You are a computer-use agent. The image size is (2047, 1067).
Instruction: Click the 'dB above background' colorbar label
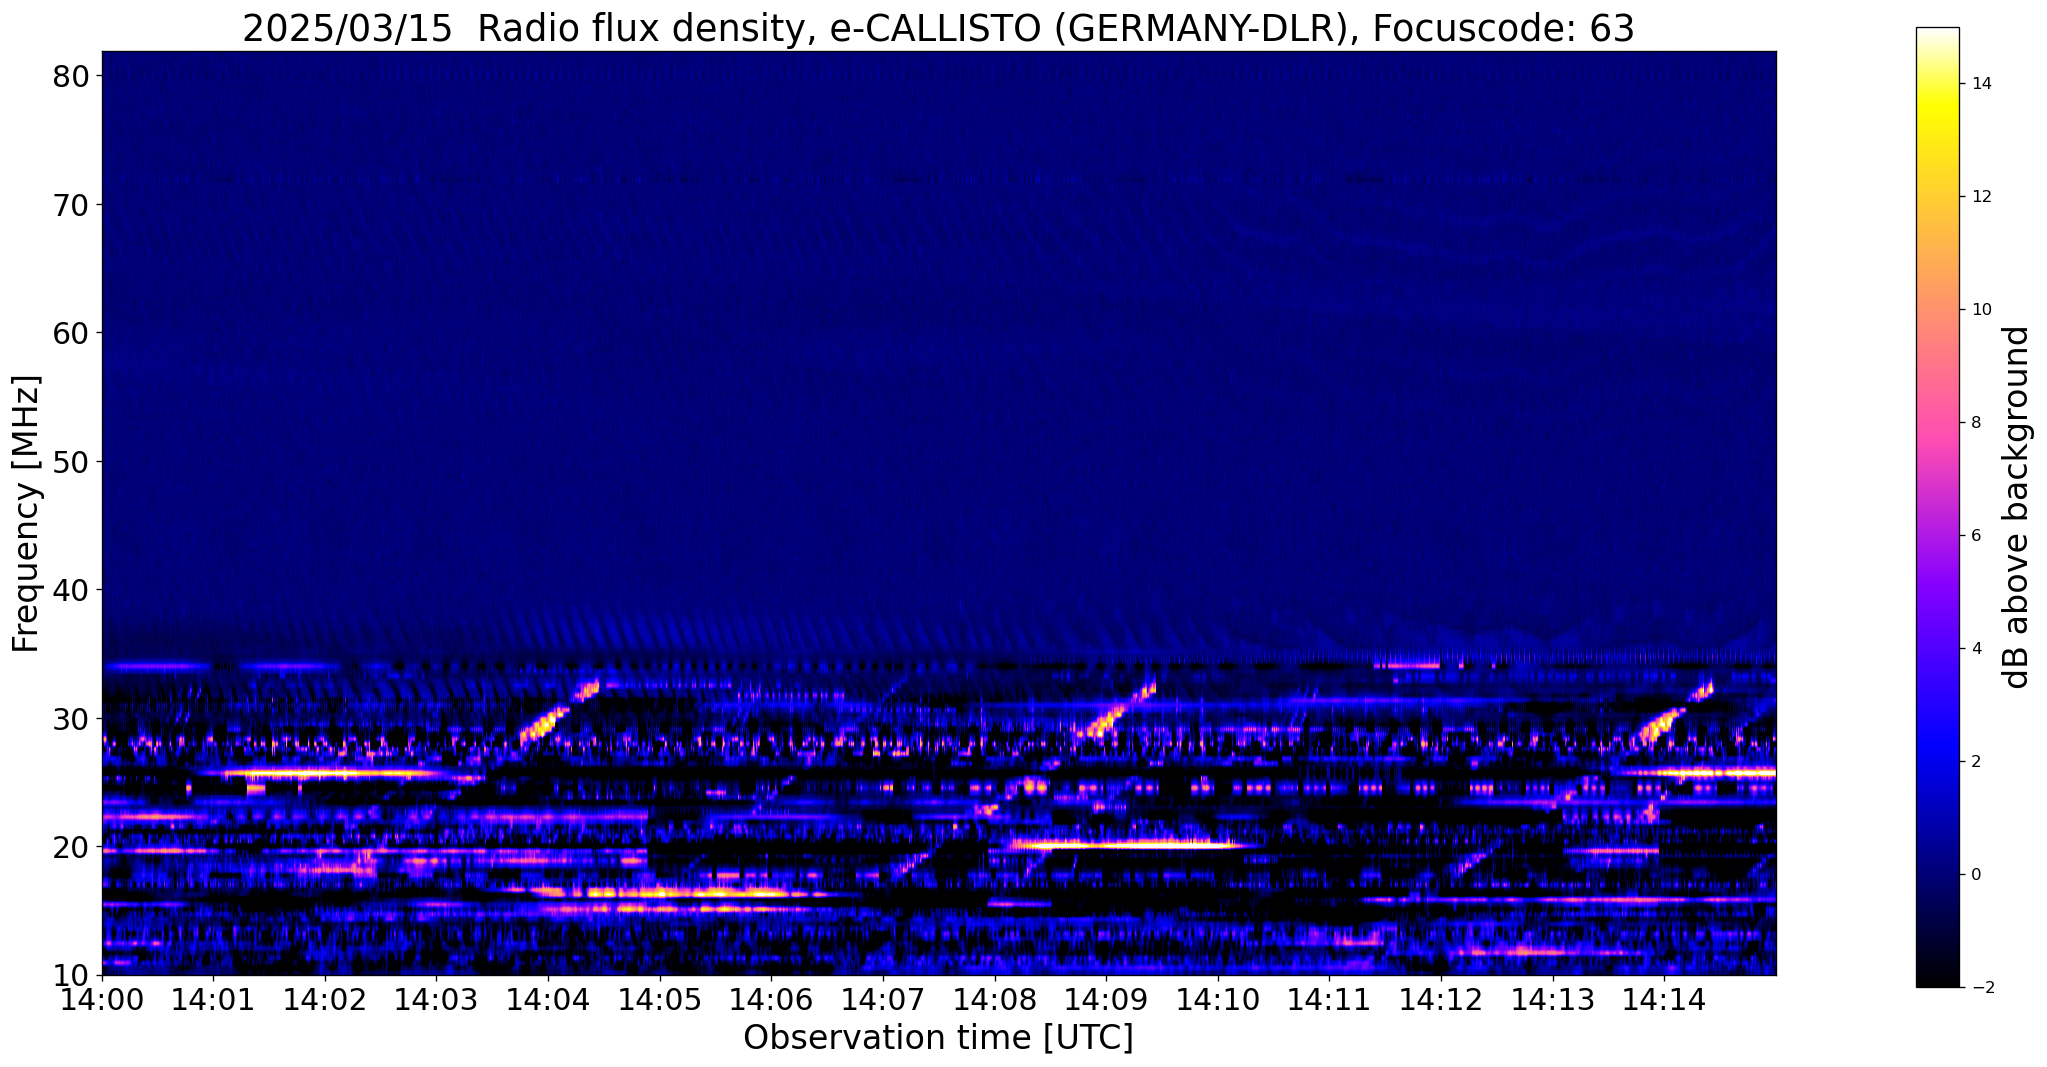2018,507
